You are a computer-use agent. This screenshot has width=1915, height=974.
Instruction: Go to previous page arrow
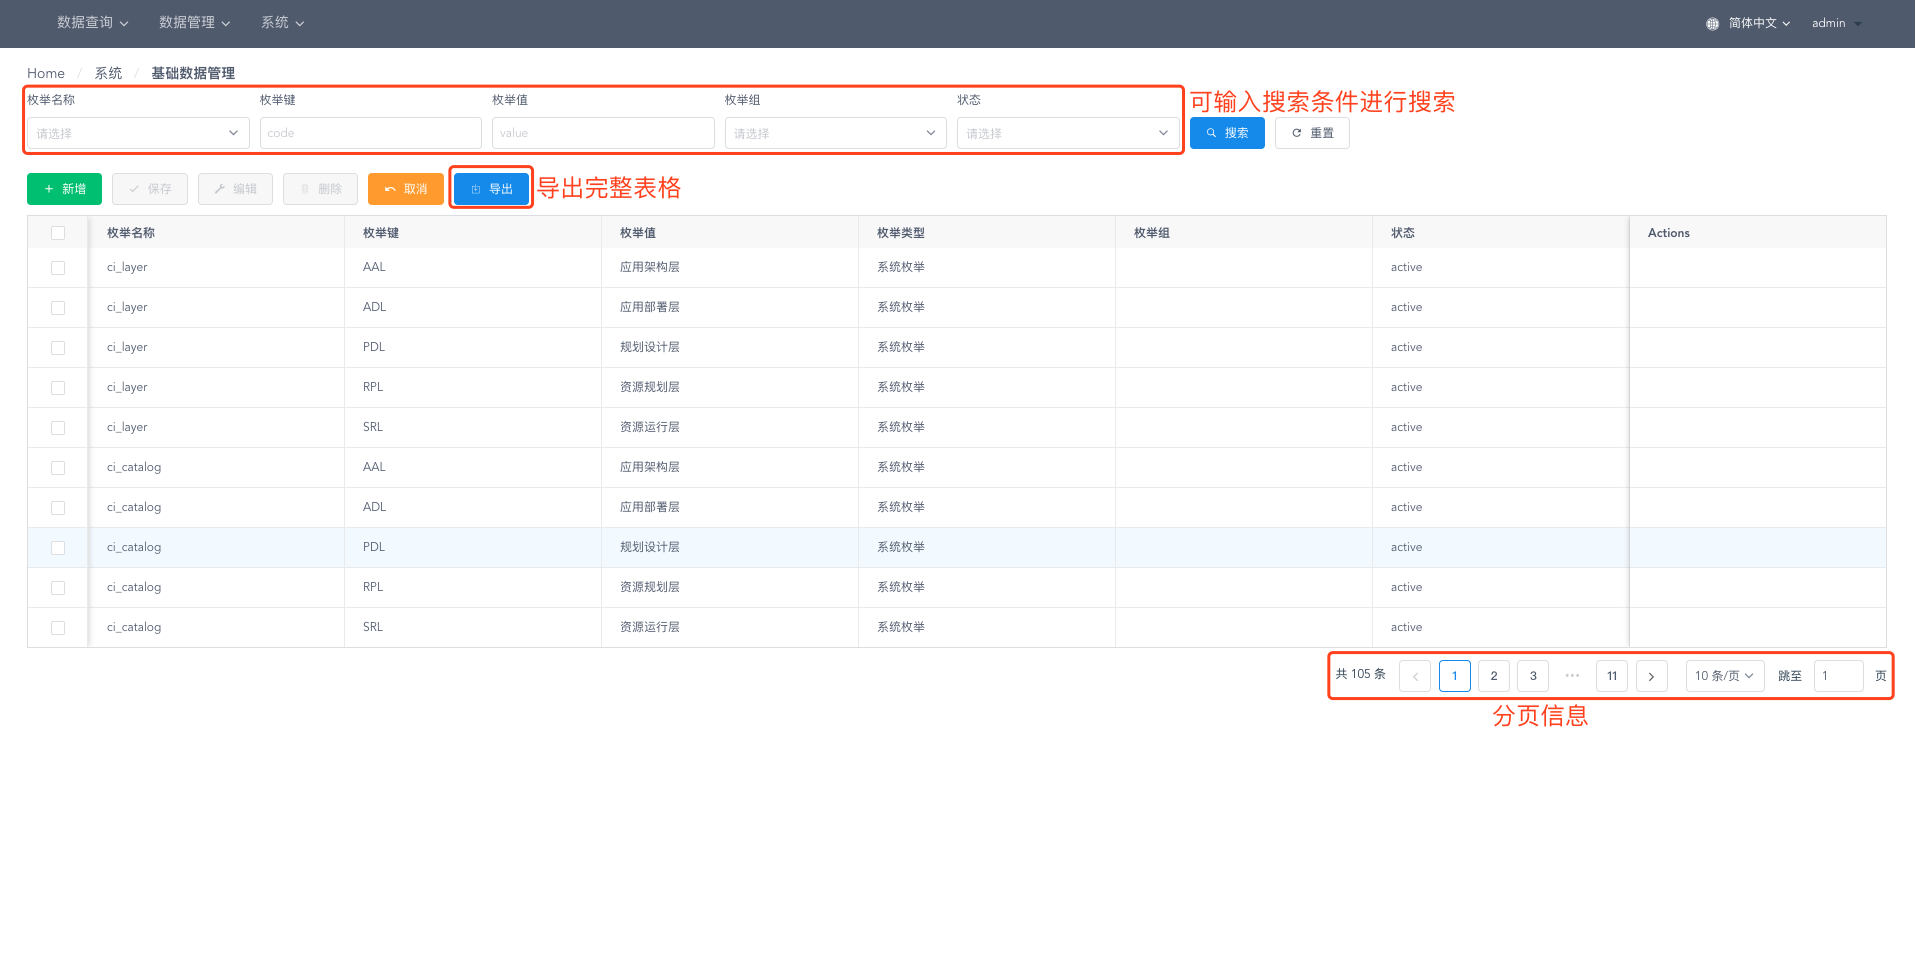pos(1415,676)
